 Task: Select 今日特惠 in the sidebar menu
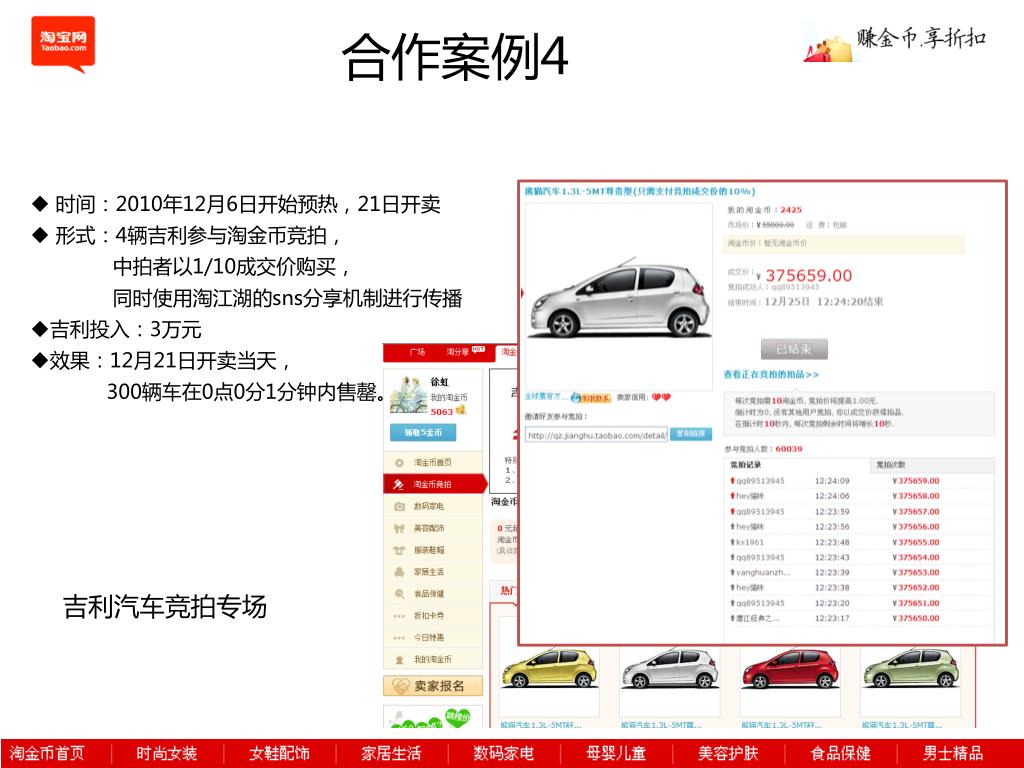click(435, 637)
